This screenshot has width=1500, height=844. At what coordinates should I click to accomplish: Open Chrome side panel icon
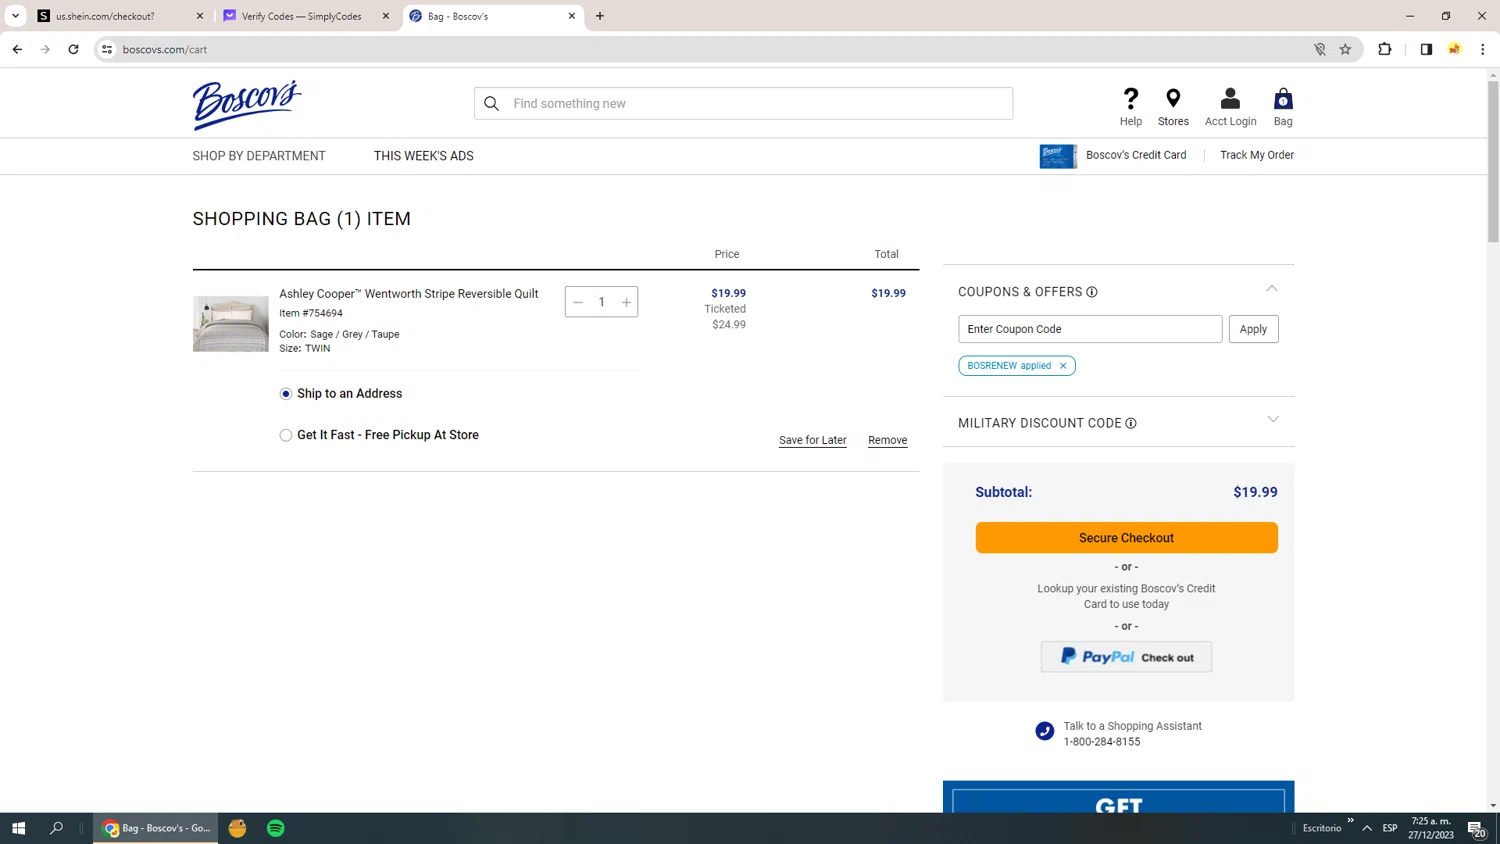(x=1426, y=49)
